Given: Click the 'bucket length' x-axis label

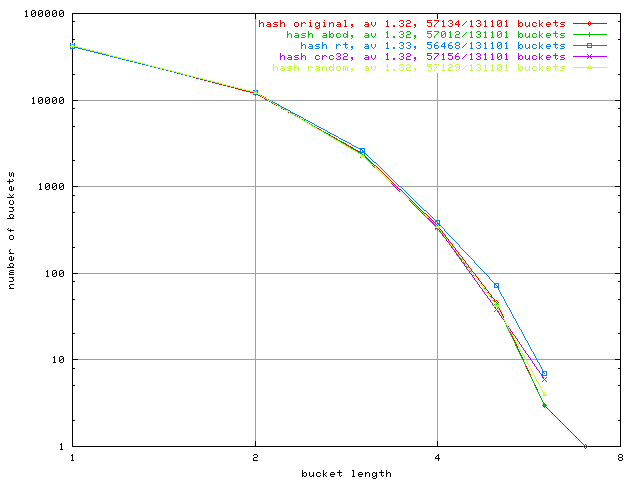Looking at the screenshot, I should (x=347, y=474).
